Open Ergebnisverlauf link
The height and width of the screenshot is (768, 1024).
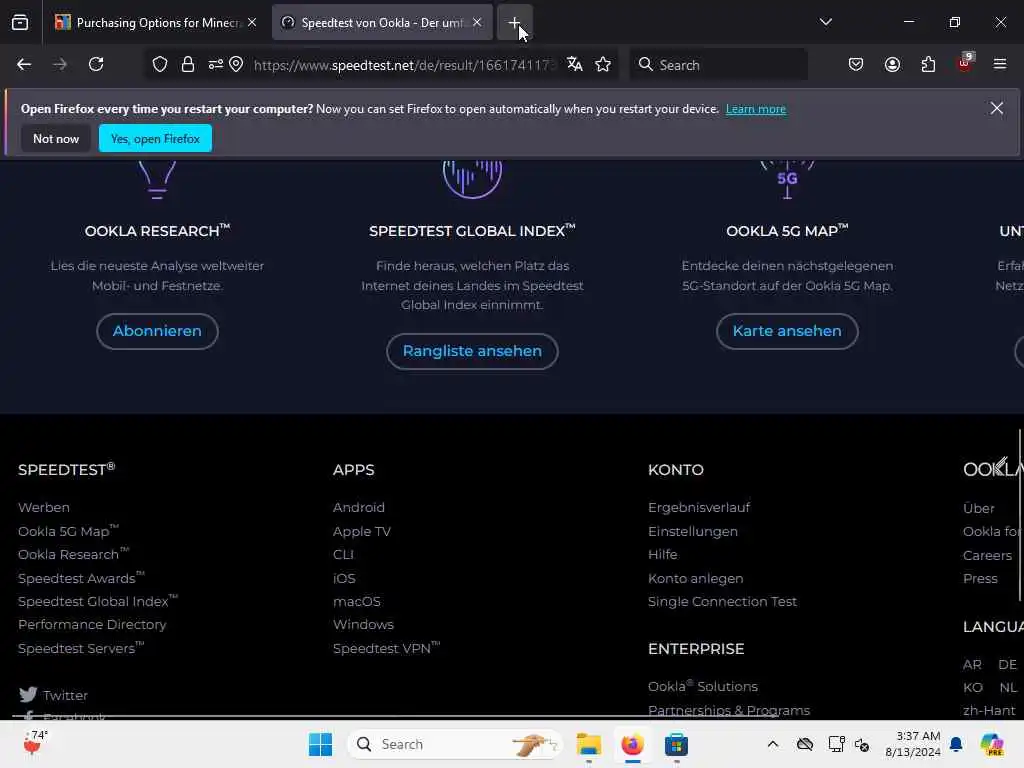[699, 507]
